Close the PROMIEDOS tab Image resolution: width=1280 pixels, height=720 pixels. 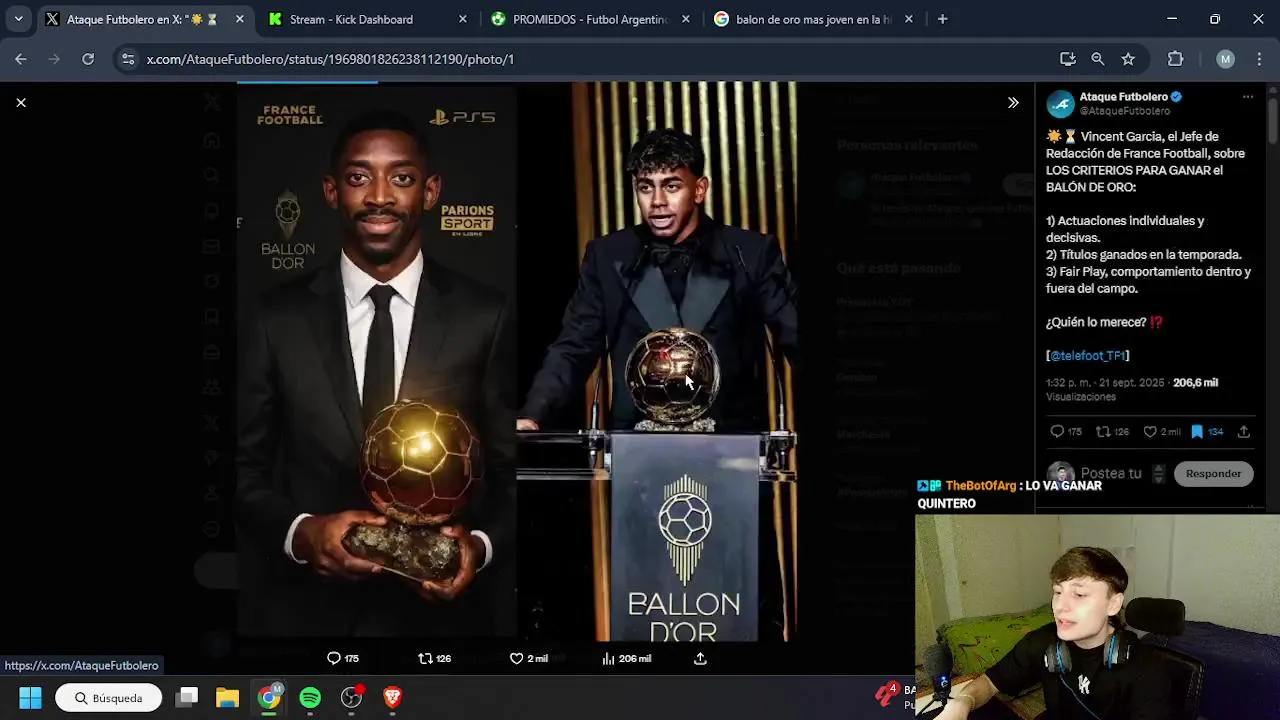click(685, 19)
